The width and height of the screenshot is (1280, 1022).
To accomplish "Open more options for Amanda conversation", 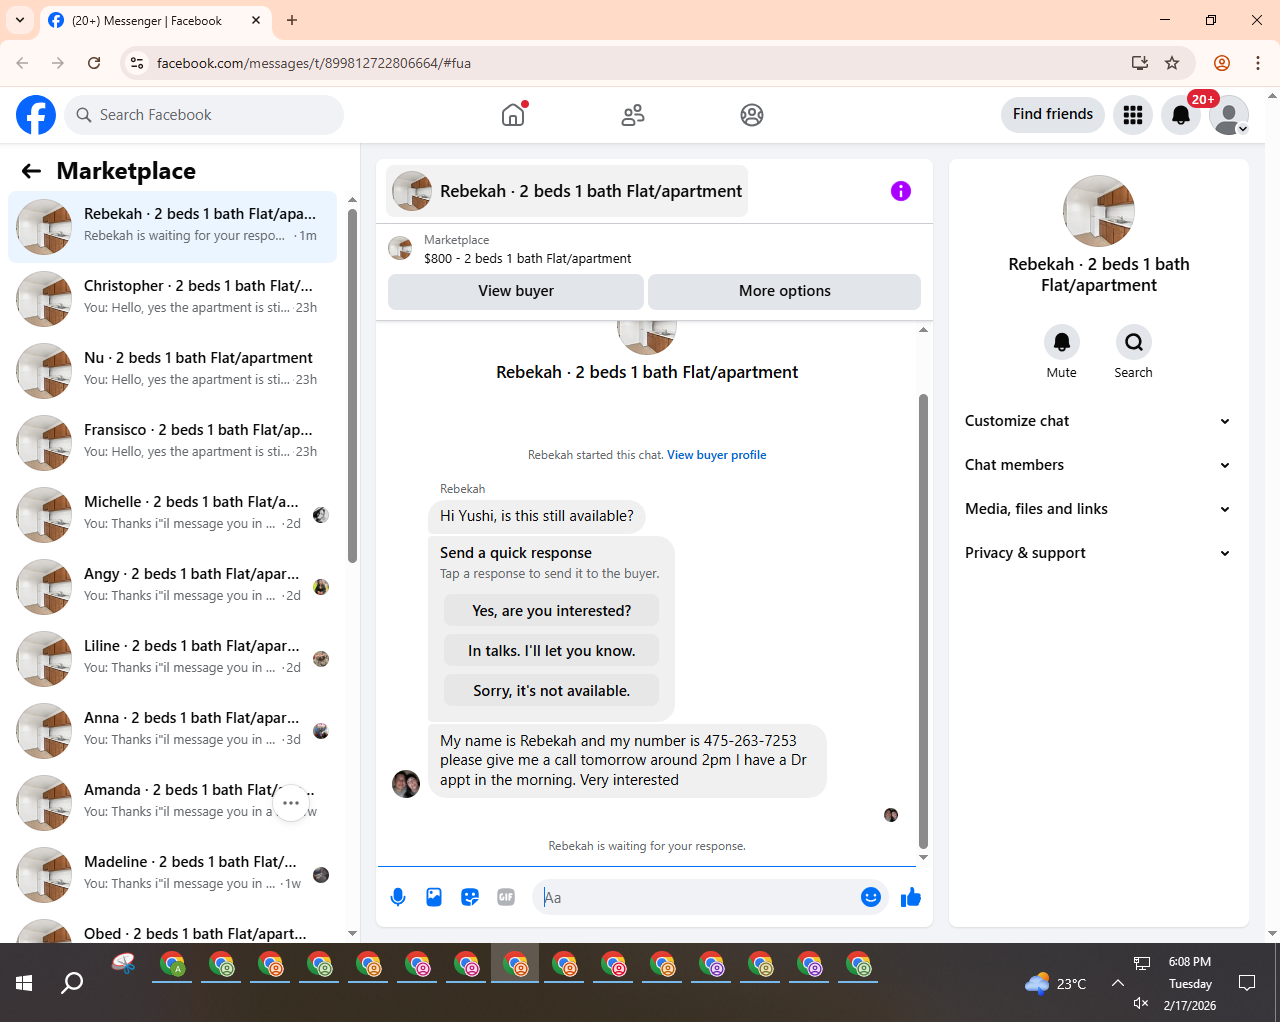I will pyautogui.click(x=291, y=803).
